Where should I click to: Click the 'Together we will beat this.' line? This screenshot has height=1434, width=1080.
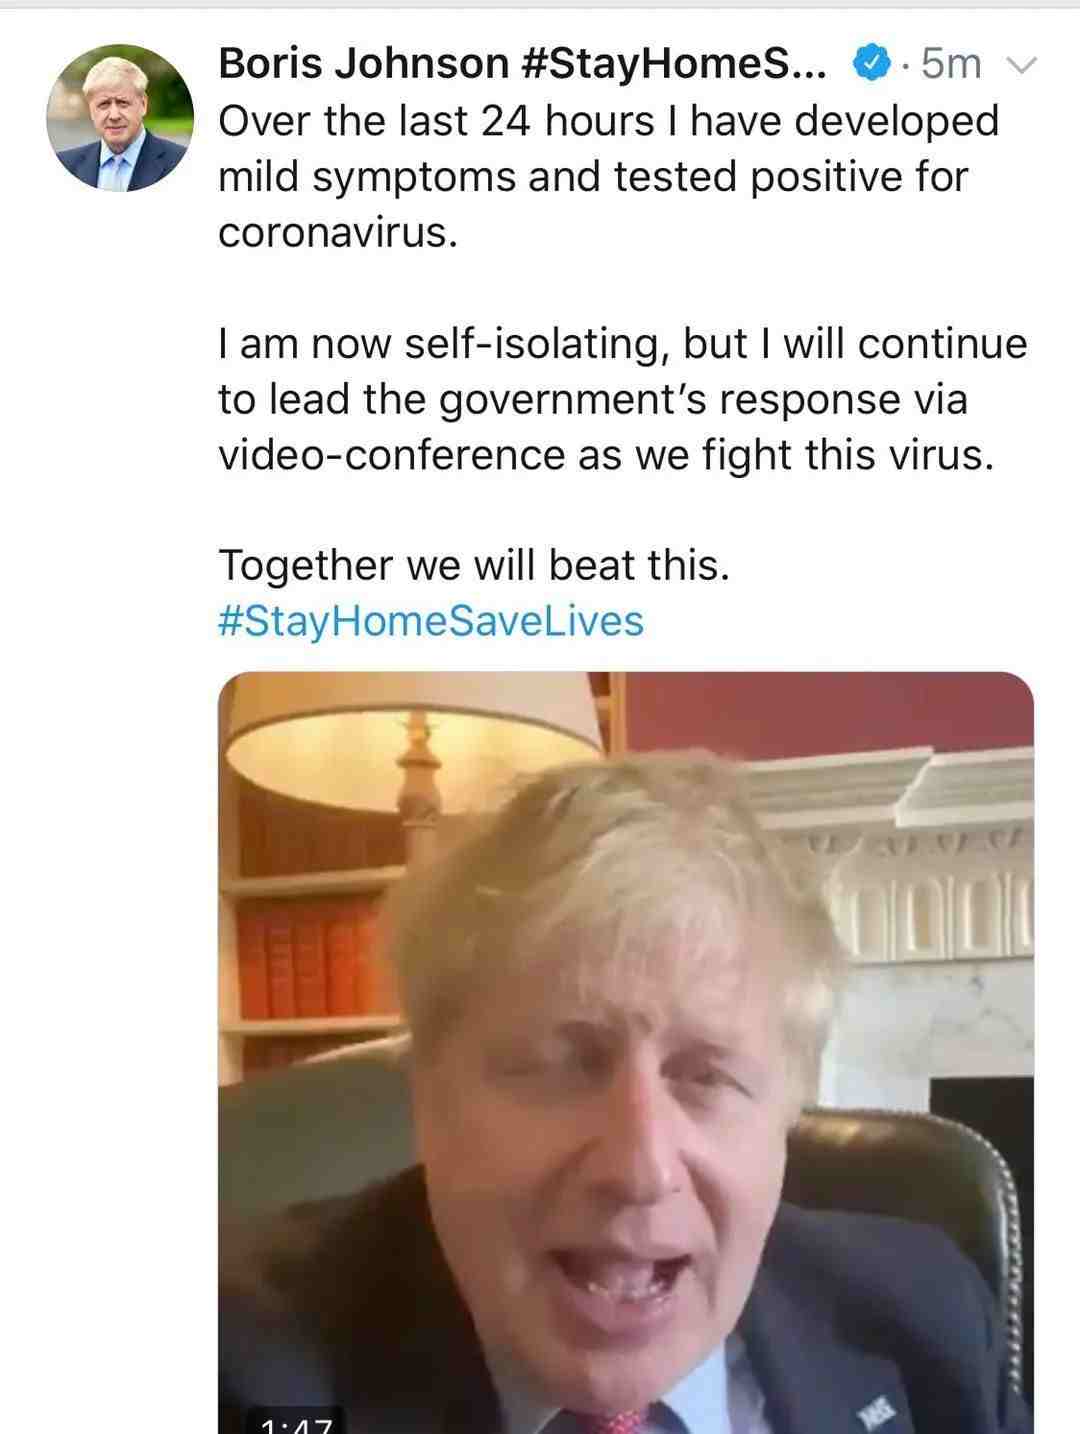tap(474, 565)
